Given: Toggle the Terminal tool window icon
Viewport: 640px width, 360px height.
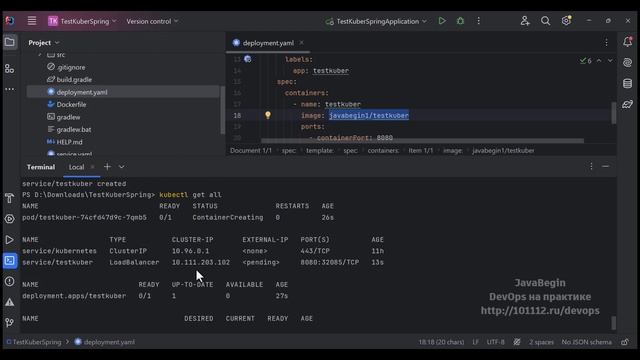Looking at the screenshot, I should [10, 260].
